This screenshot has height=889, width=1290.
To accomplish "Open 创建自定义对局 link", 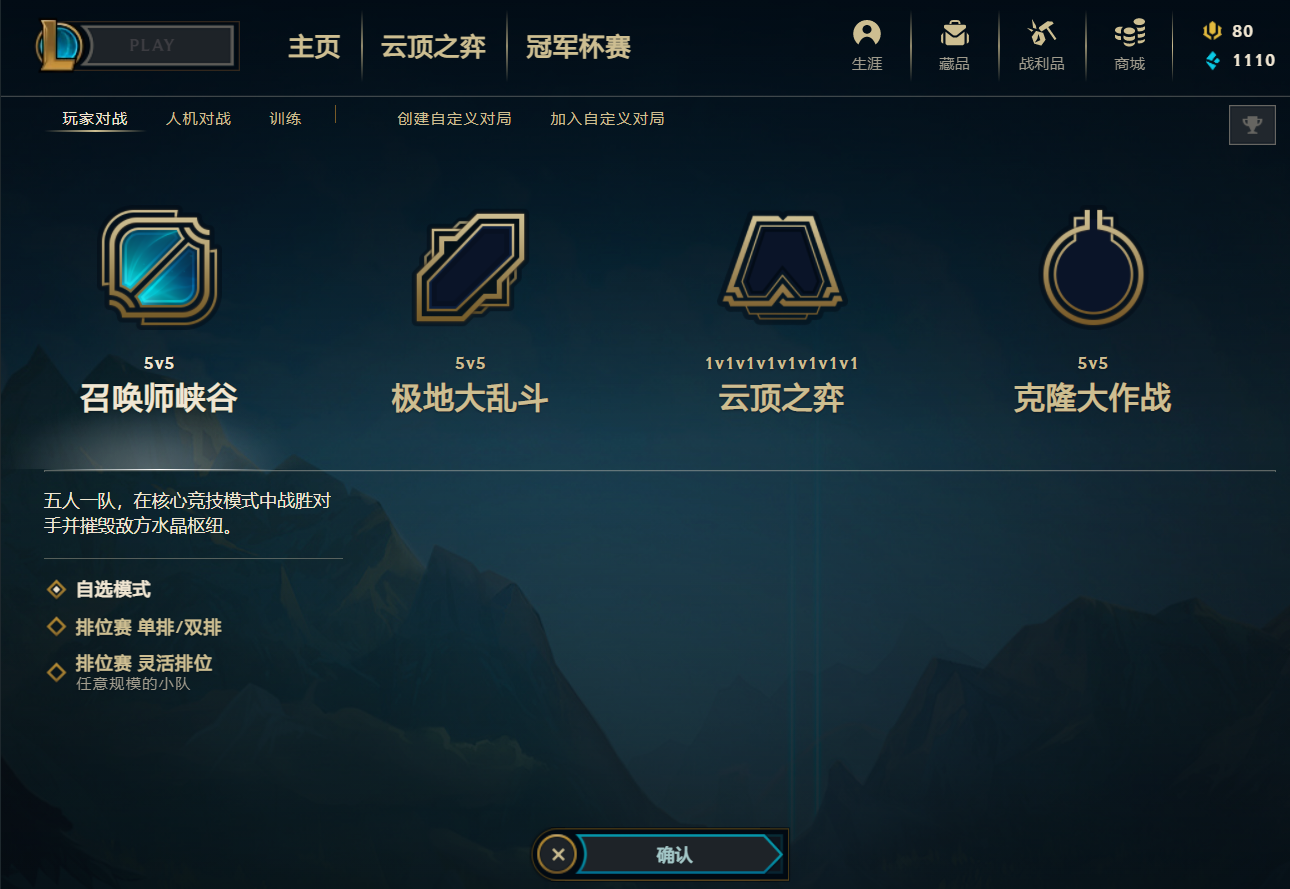I will pos(454,119).
